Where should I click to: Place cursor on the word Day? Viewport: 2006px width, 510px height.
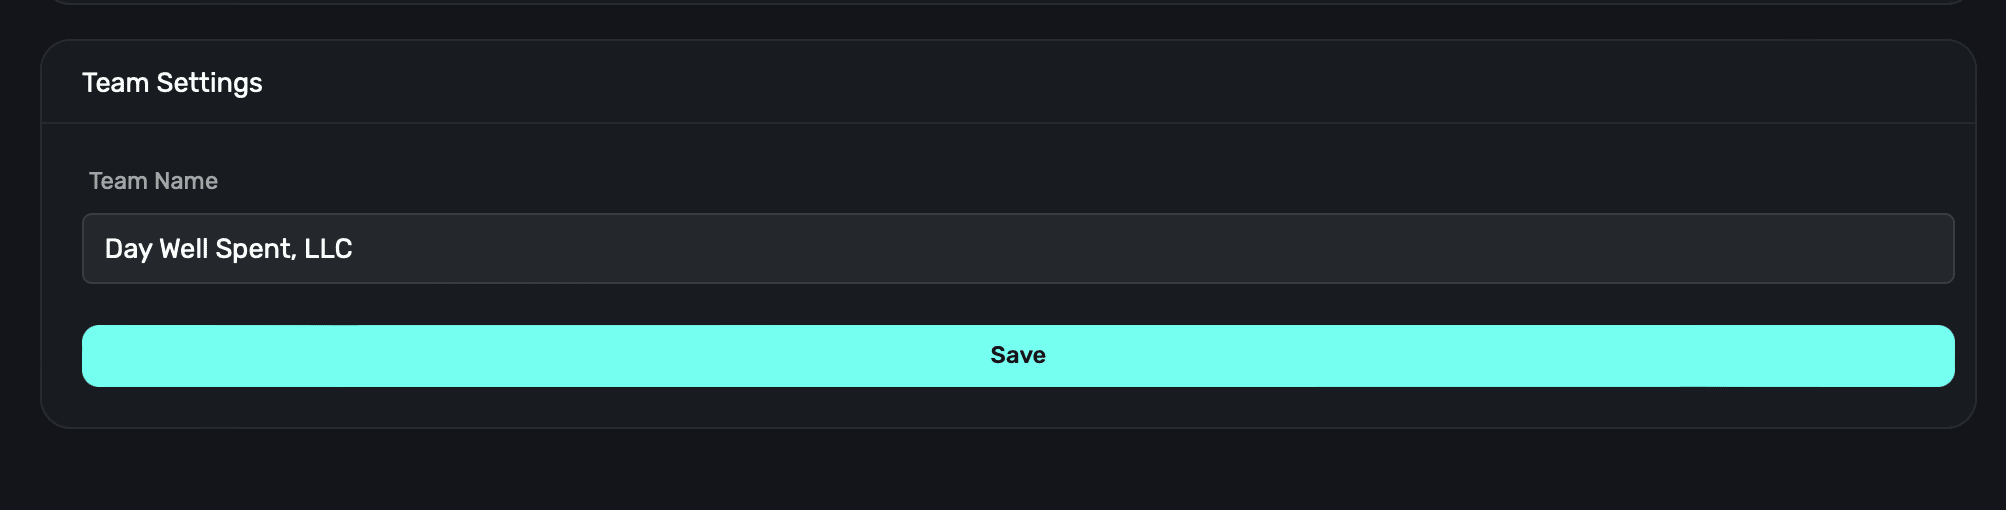tap(128, 249)
